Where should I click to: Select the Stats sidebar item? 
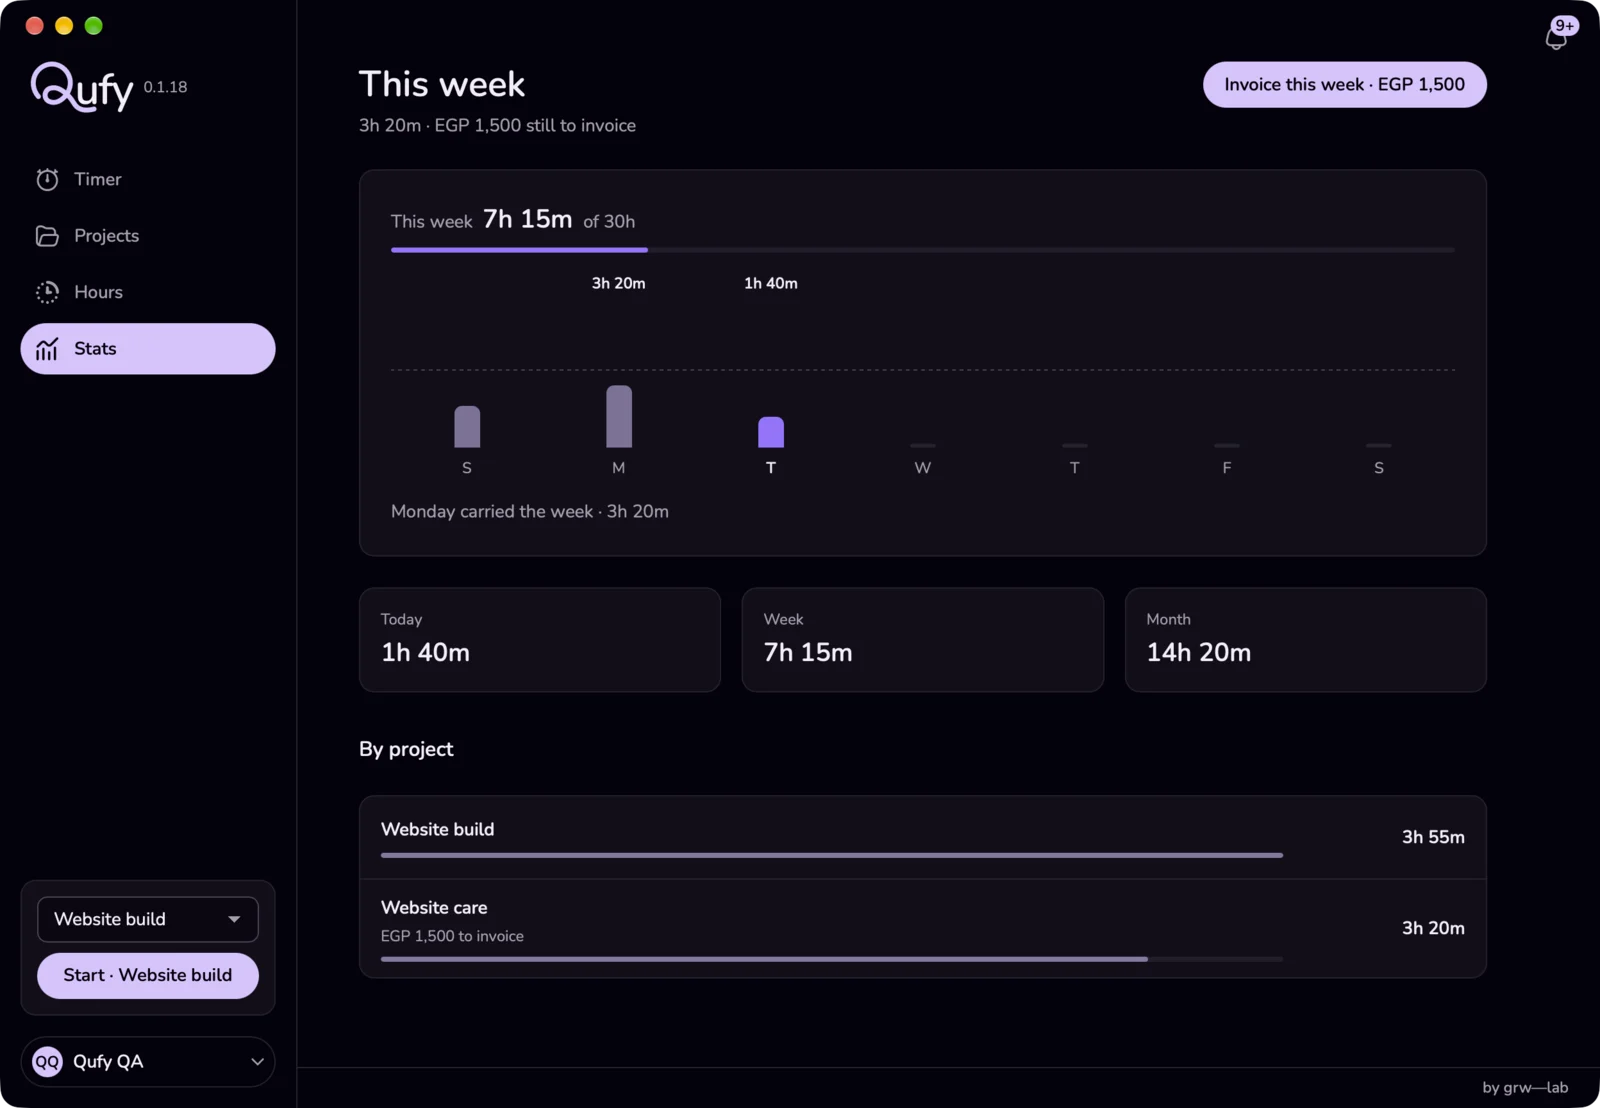click(147, 349)
